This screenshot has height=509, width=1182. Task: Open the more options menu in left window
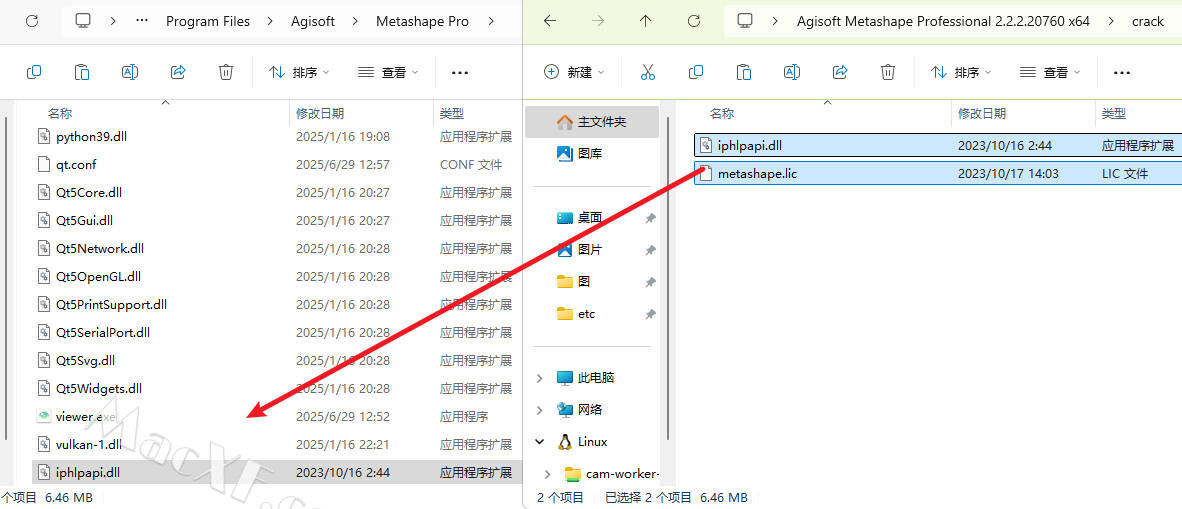(x=460, y=72)
